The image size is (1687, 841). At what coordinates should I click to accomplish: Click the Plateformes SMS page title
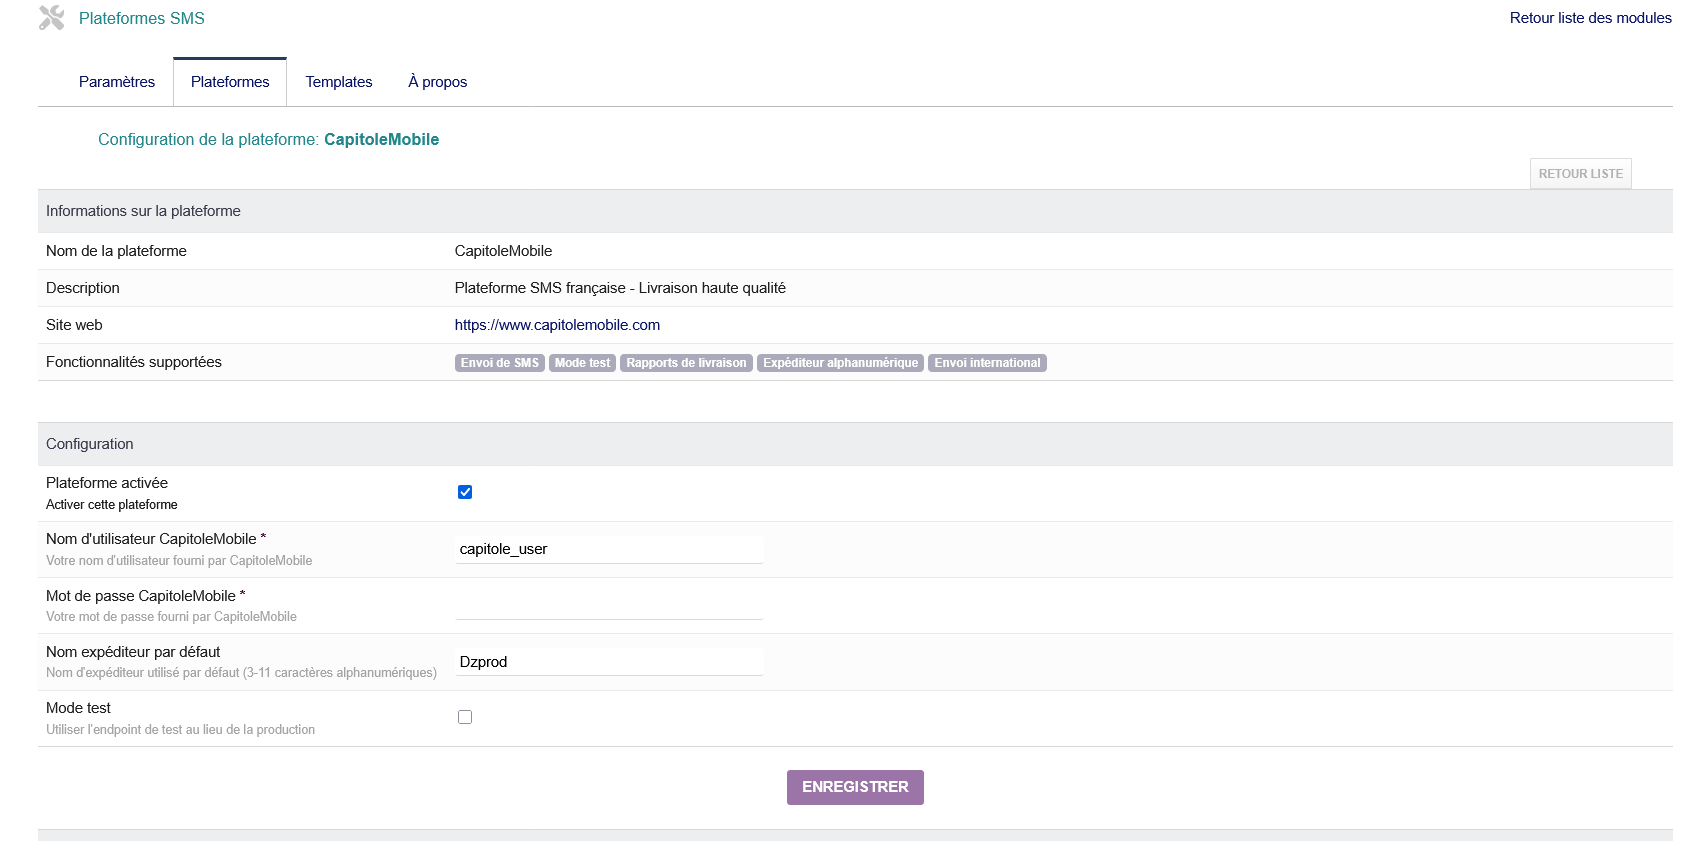[x=142, y=18]
